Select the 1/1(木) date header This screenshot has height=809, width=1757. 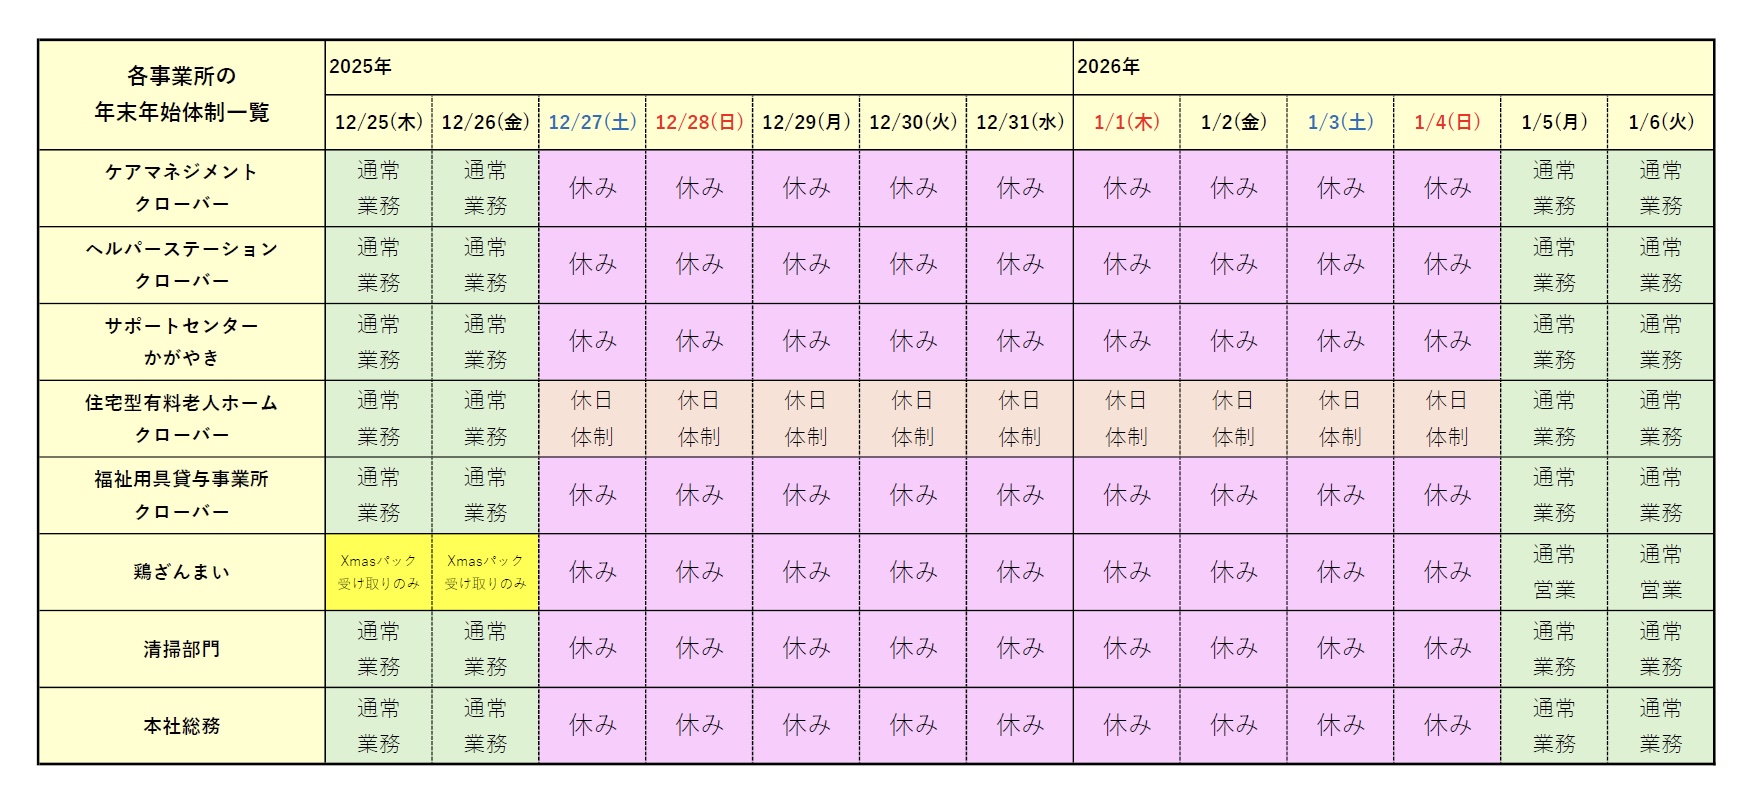point(1126,122)
